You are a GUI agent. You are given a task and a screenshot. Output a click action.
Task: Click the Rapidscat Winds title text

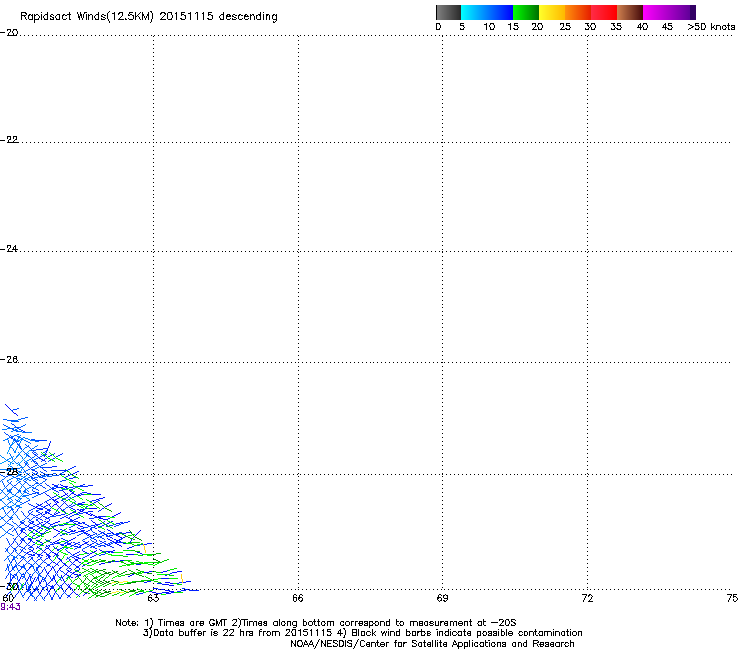coord(149,17)
